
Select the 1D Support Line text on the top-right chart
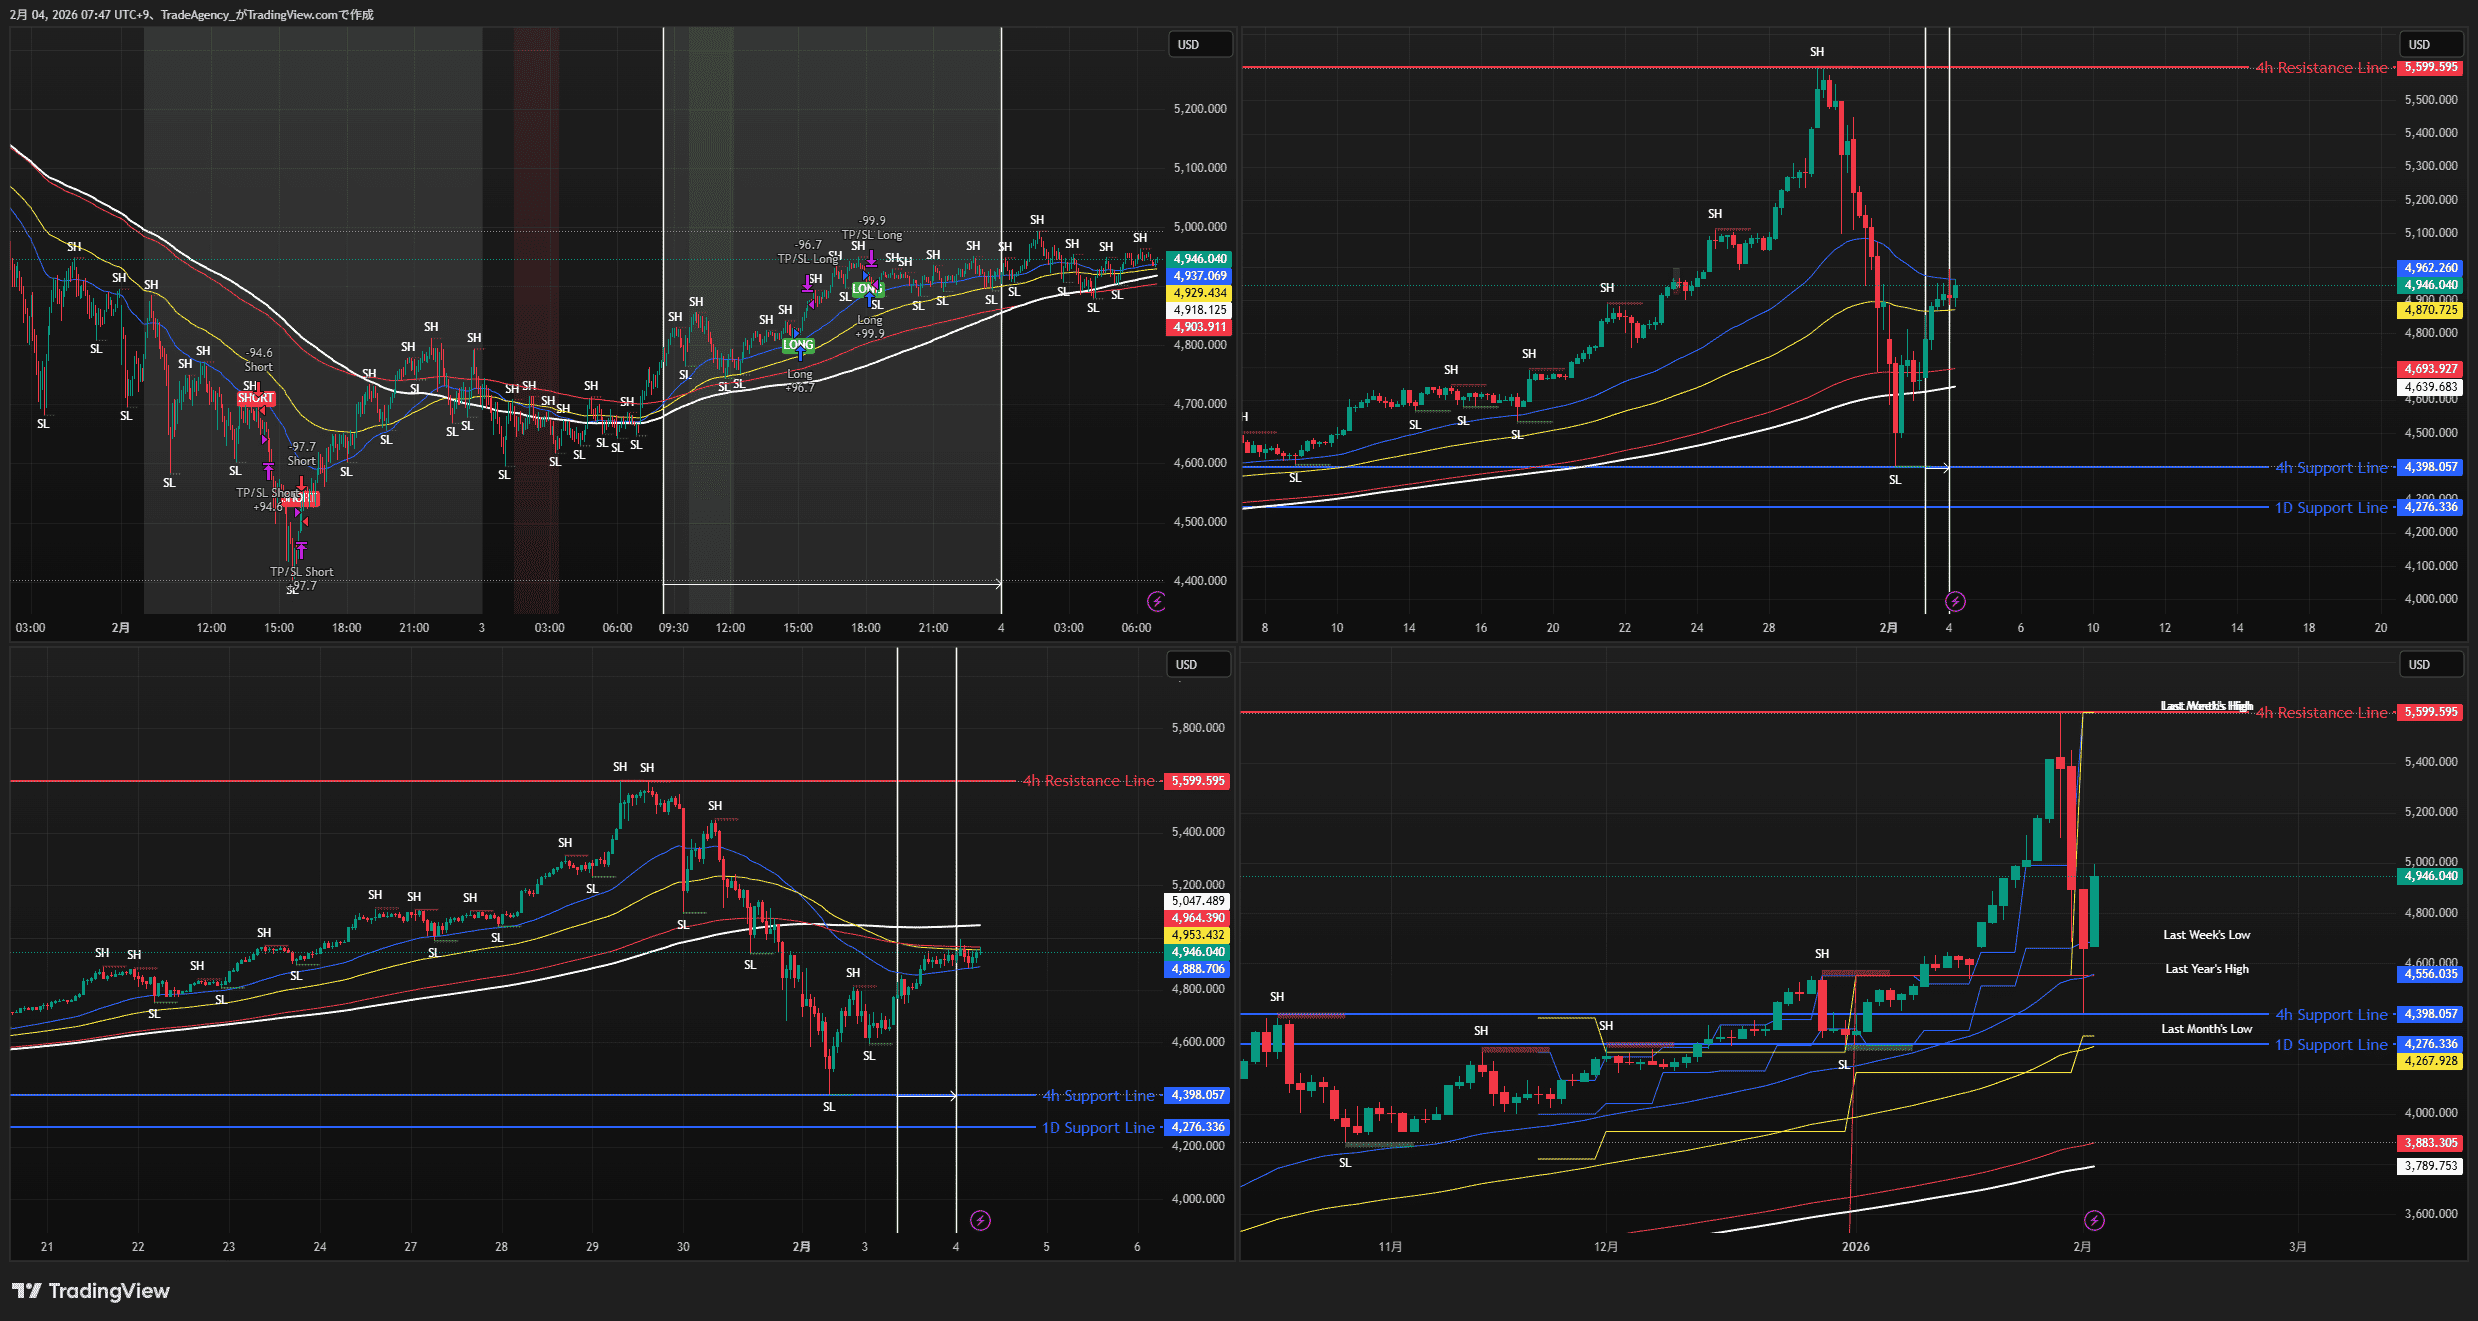pos(2330,508)
